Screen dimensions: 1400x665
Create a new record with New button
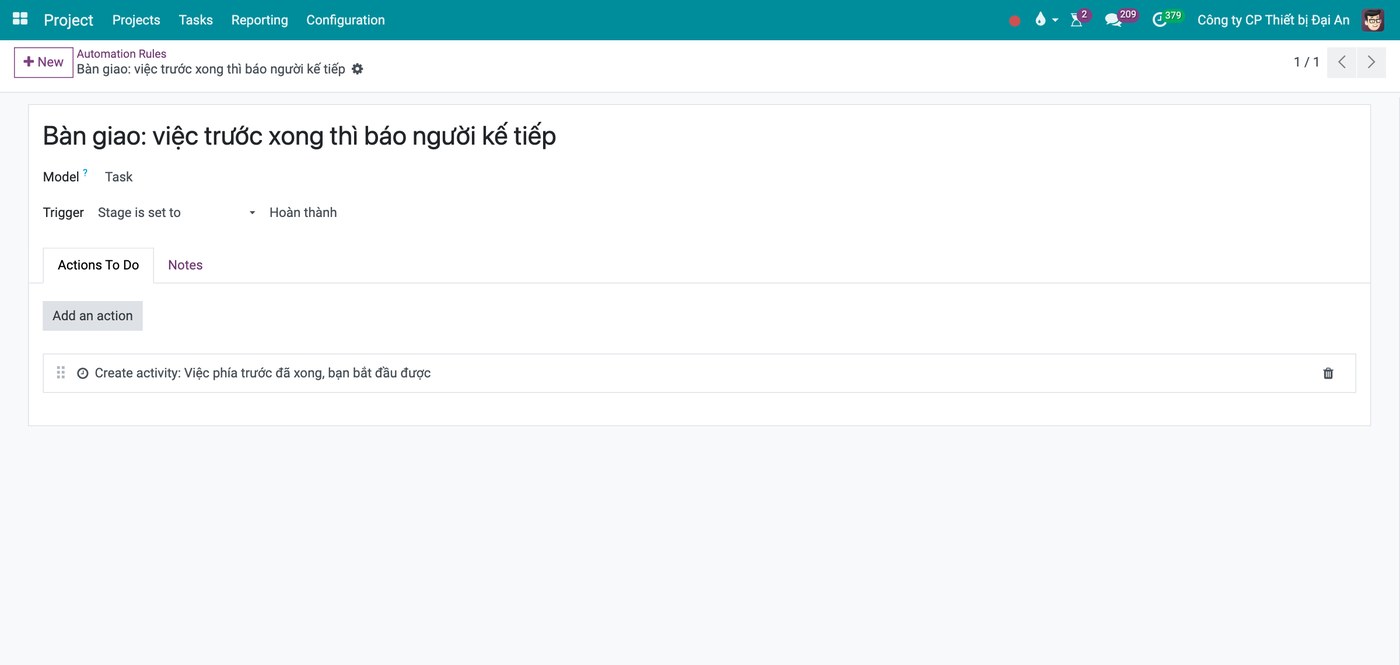[43, 62]
